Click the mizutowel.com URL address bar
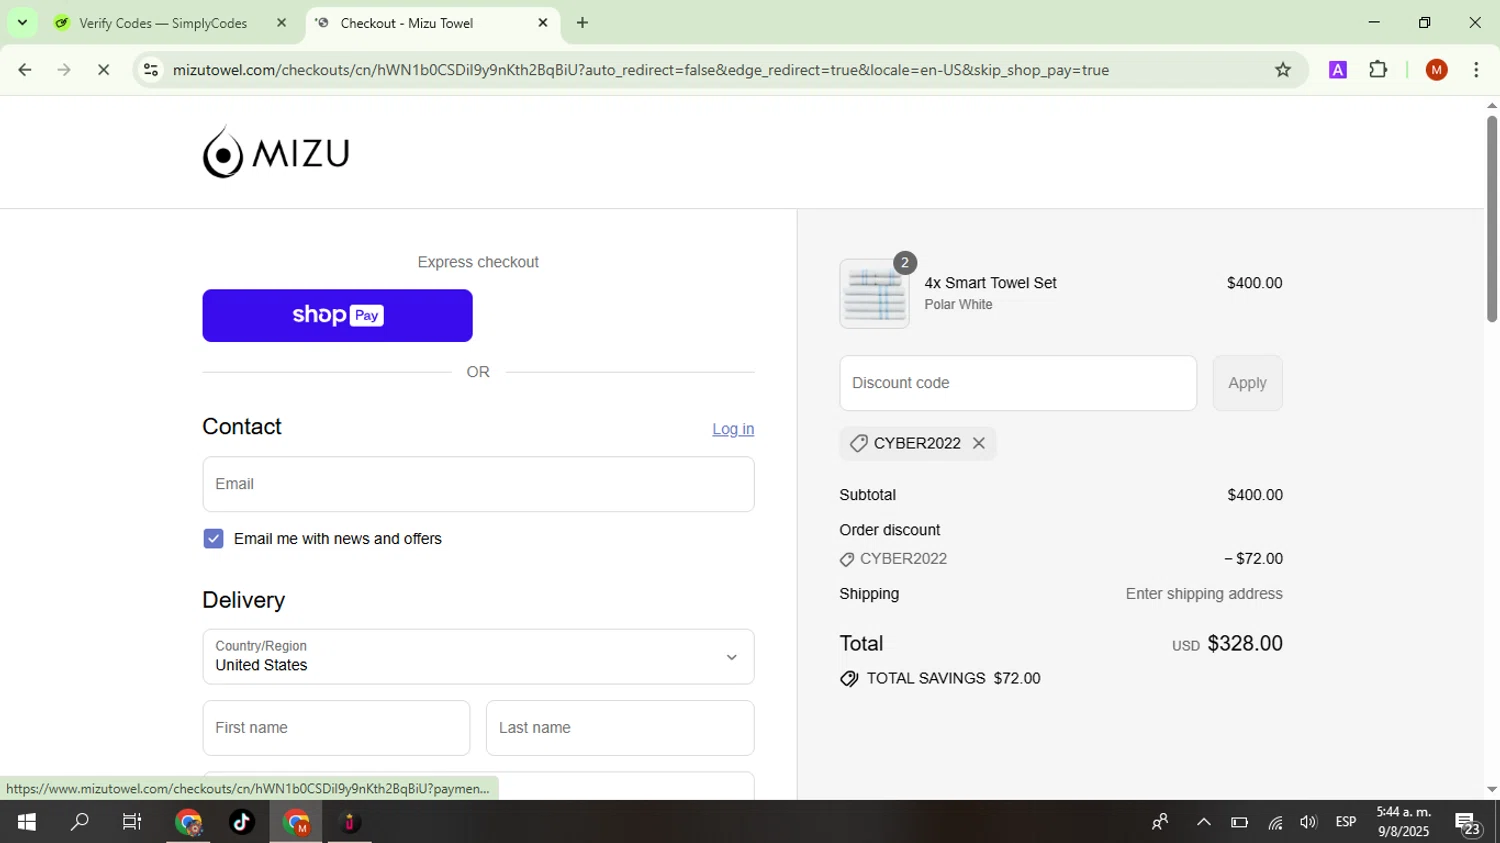 [x=640, y=70]
